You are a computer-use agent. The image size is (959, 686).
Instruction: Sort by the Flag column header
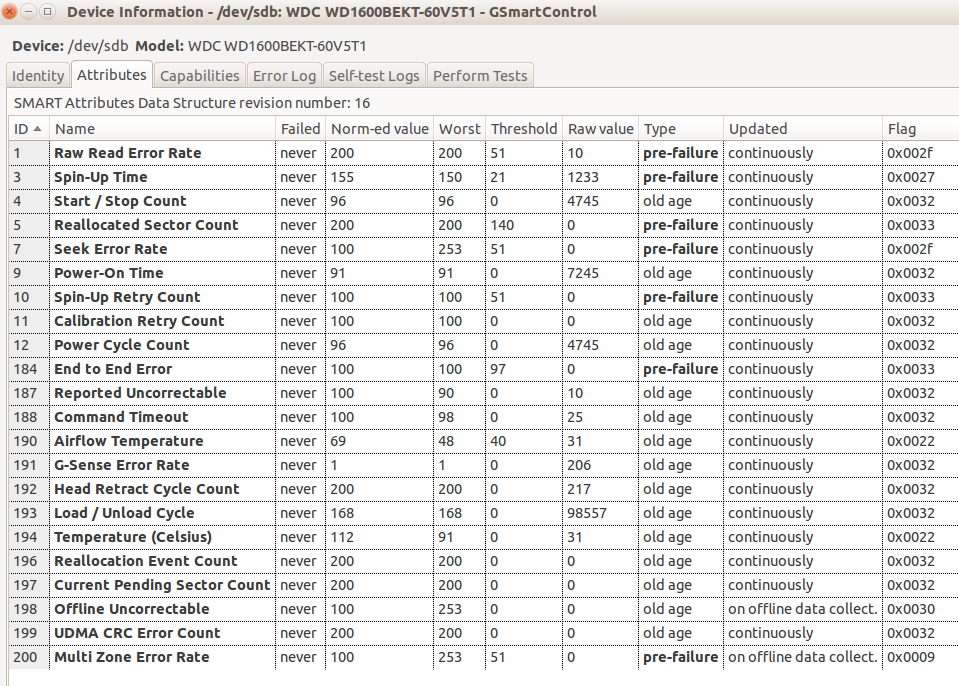tap(920, 129)
